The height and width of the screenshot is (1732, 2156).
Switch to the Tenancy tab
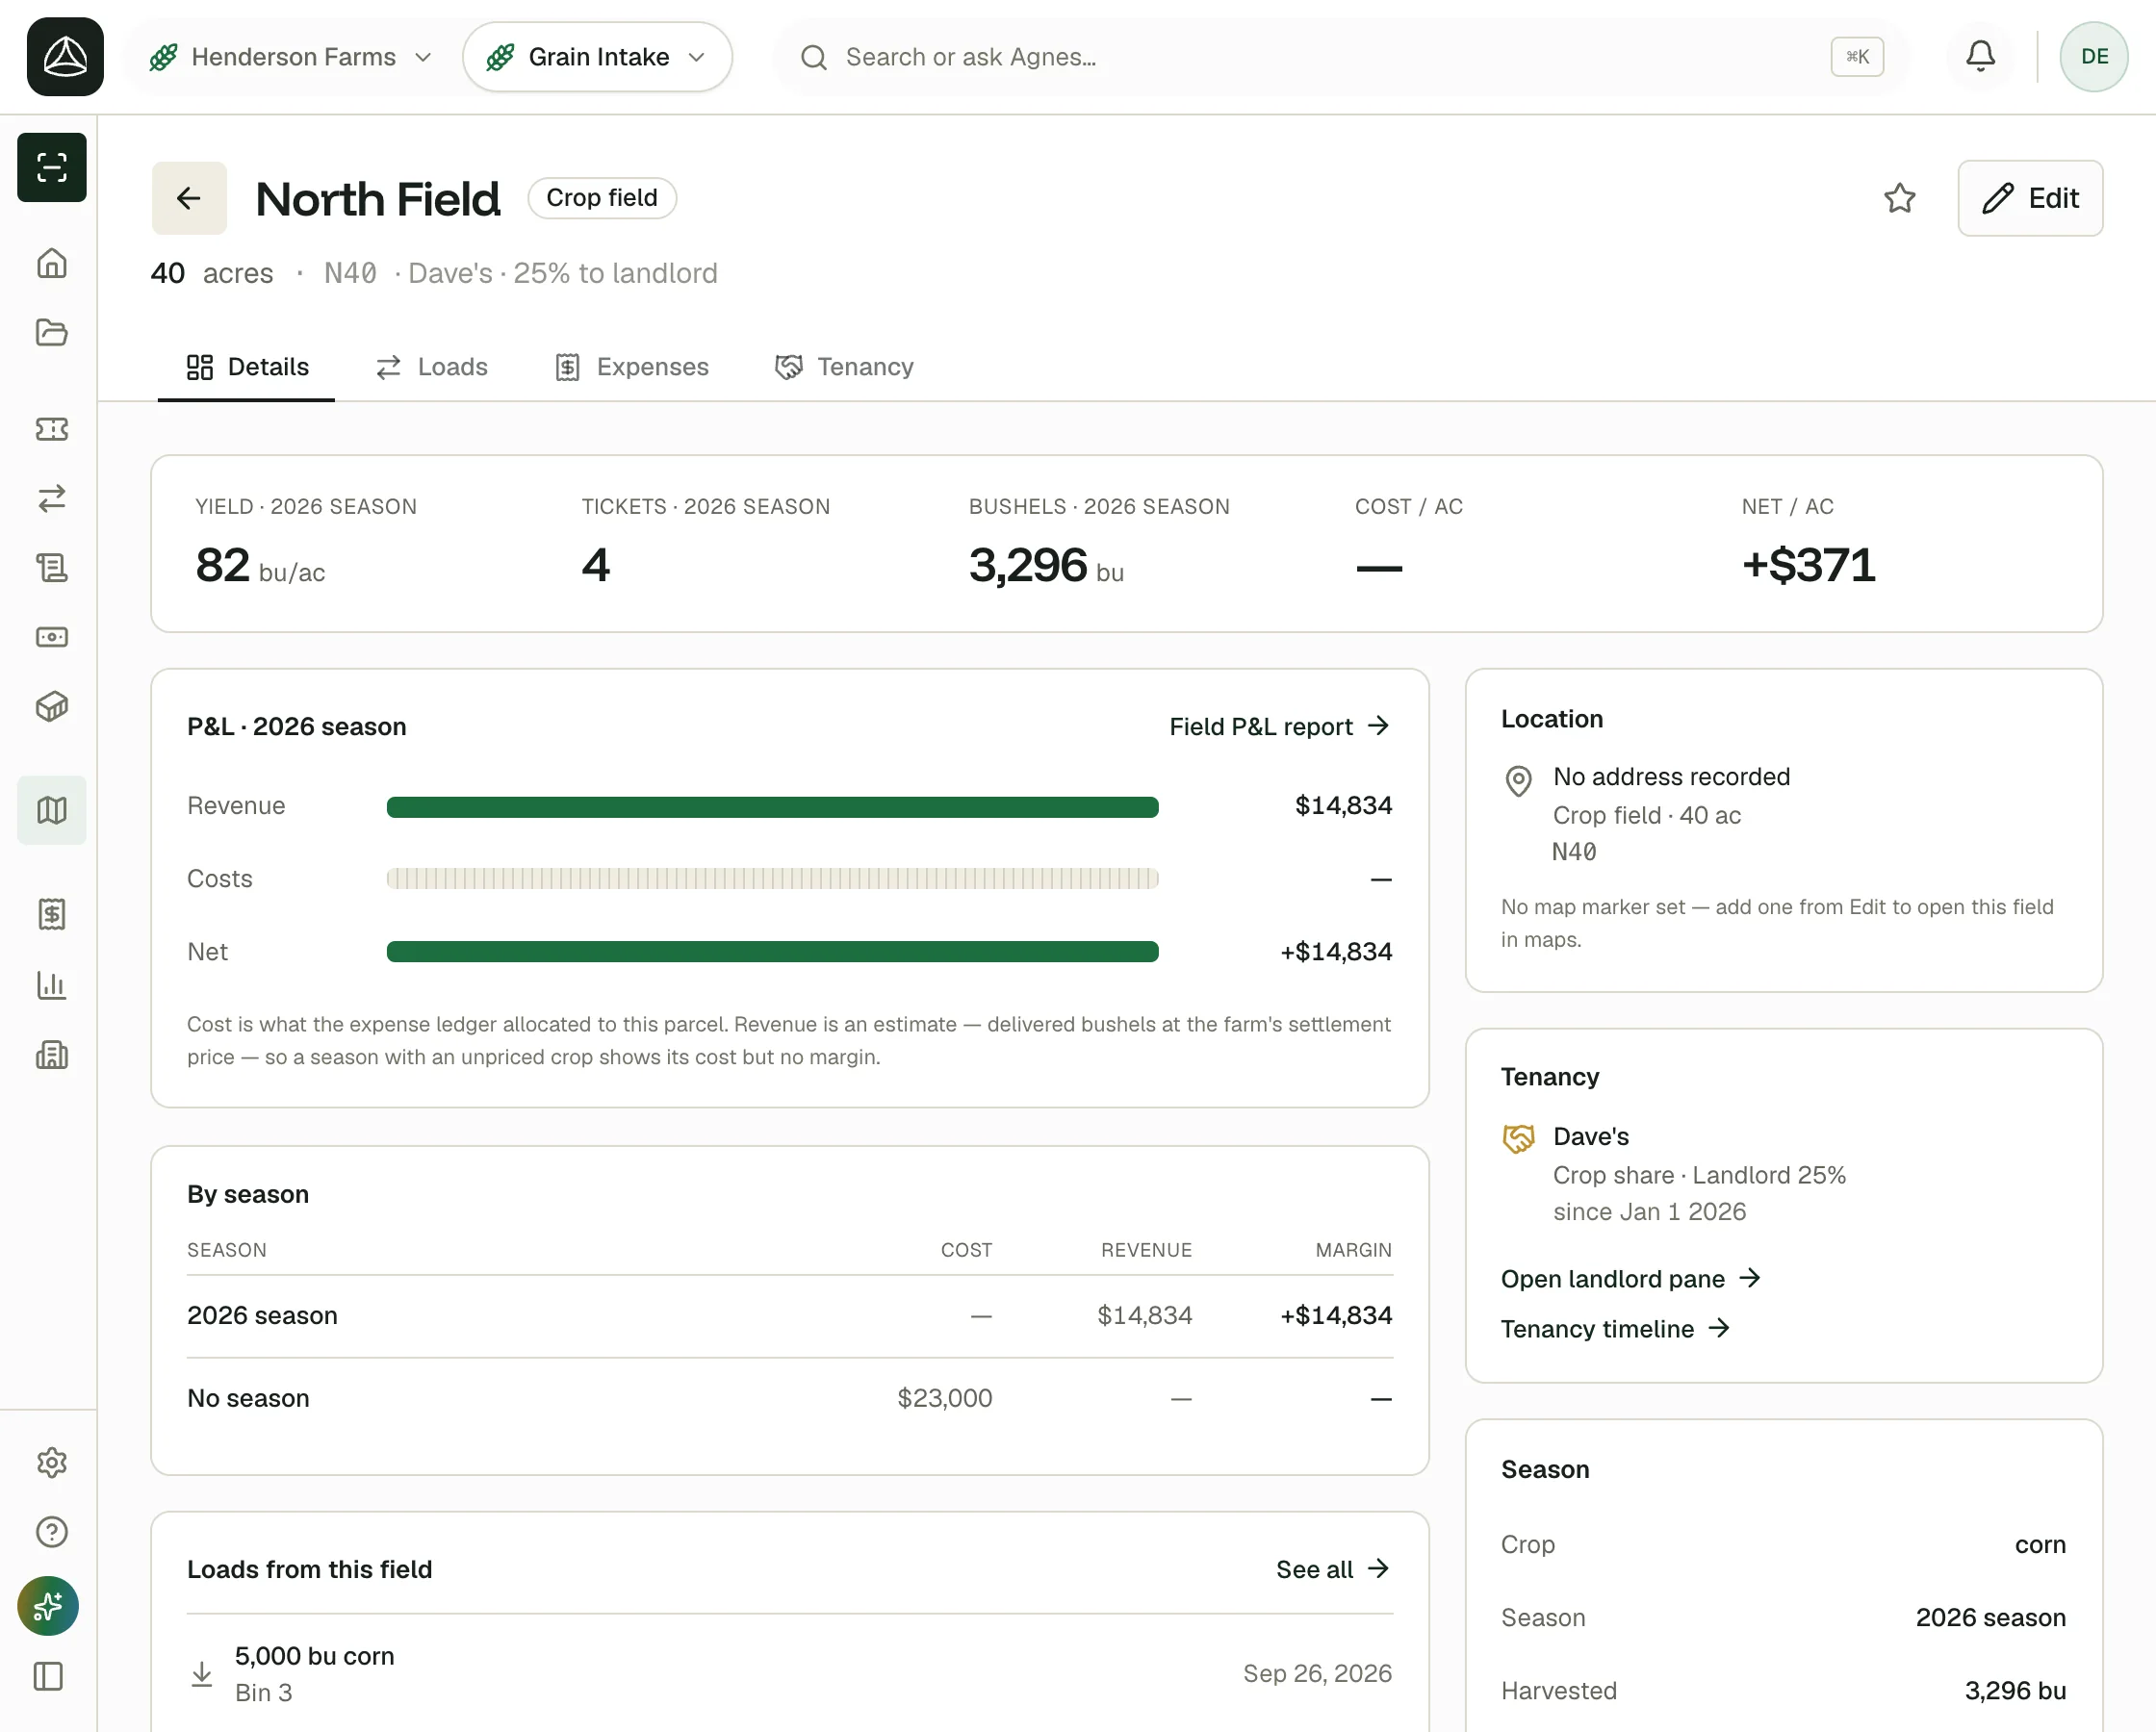coord(845,367)
